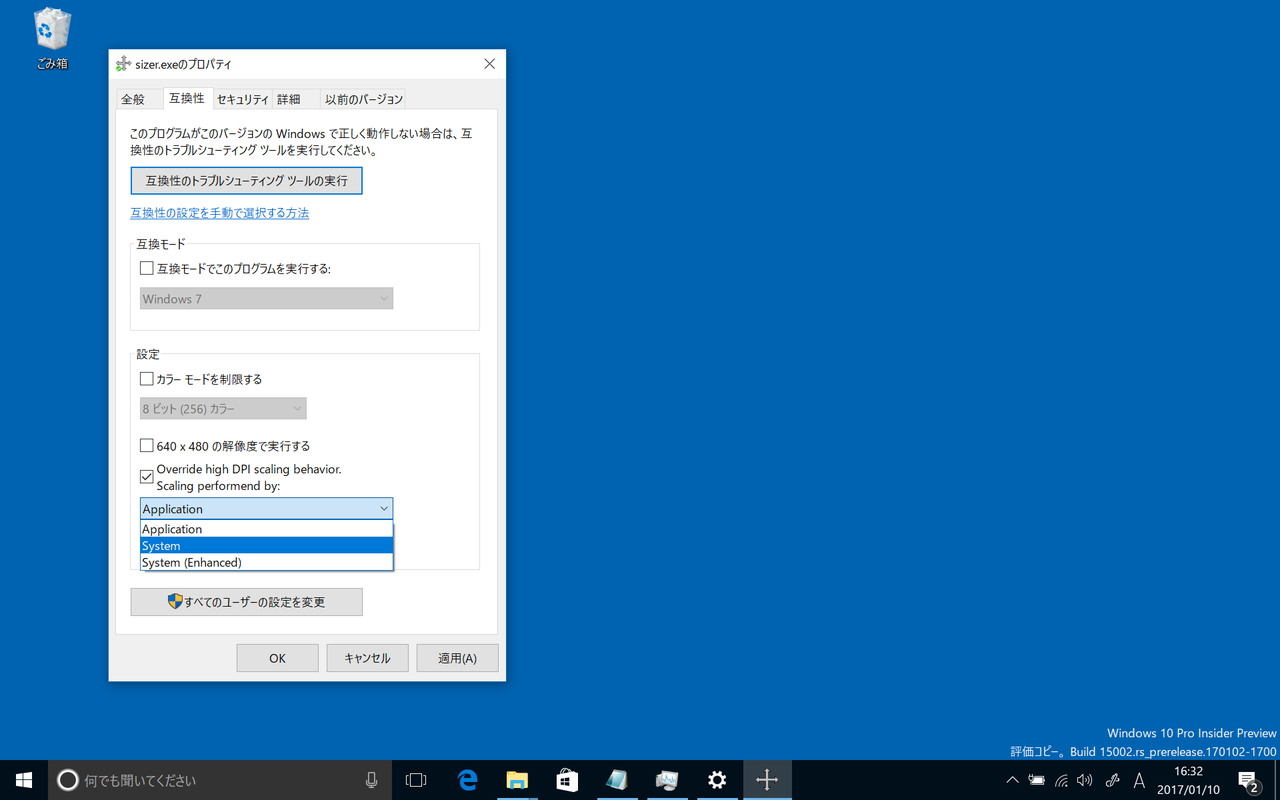Open Task View from the taskbar

416,779
